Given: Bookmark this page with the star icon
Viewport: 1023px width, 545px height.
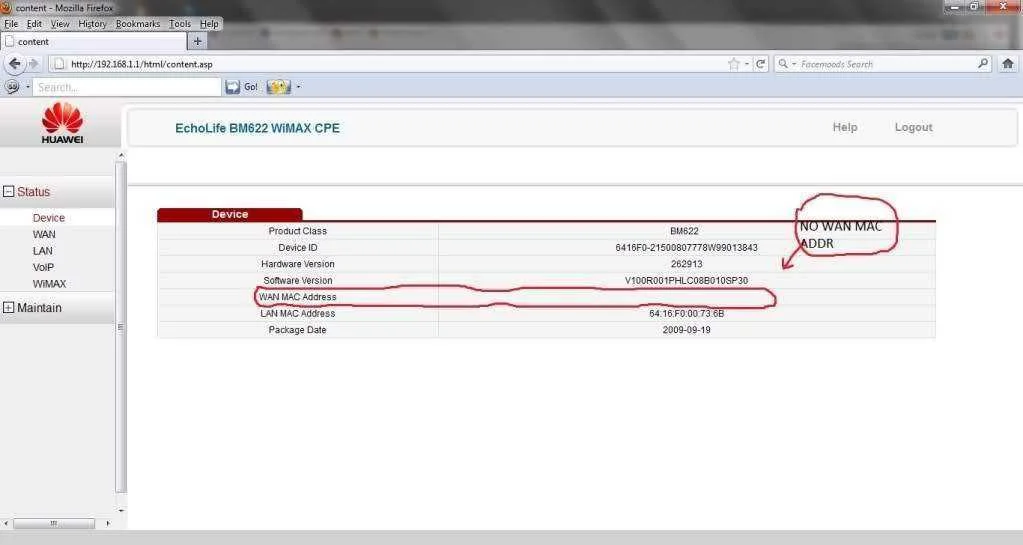Looking at the screenshot, I should (734, 64).
